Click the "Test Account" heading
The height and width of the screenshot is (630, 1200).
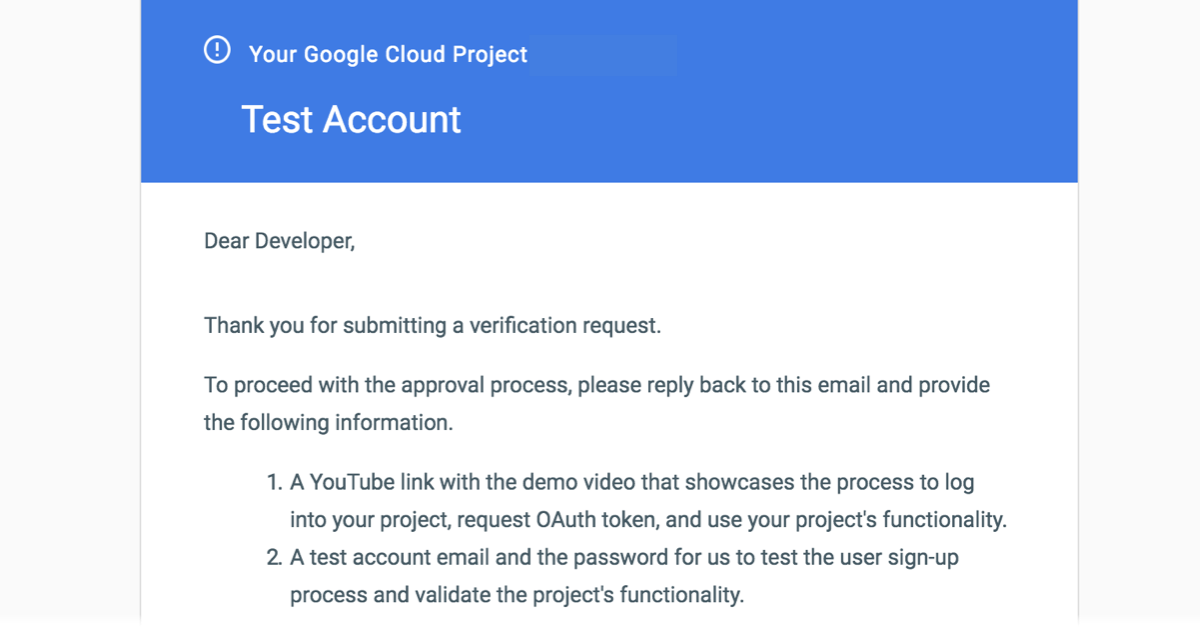351,120
